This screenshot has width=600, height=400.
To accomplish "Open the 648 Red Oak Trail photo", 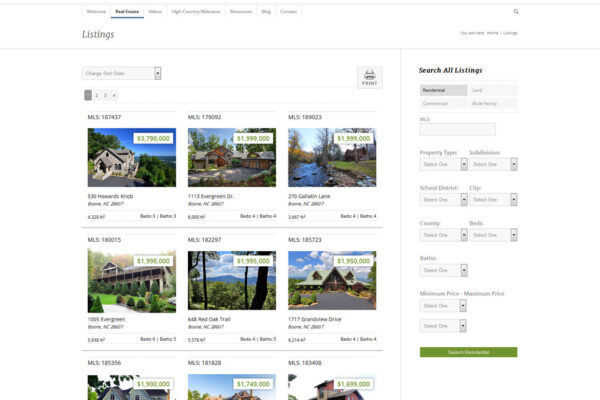I will pyautogui.click(x=232, y=281).
